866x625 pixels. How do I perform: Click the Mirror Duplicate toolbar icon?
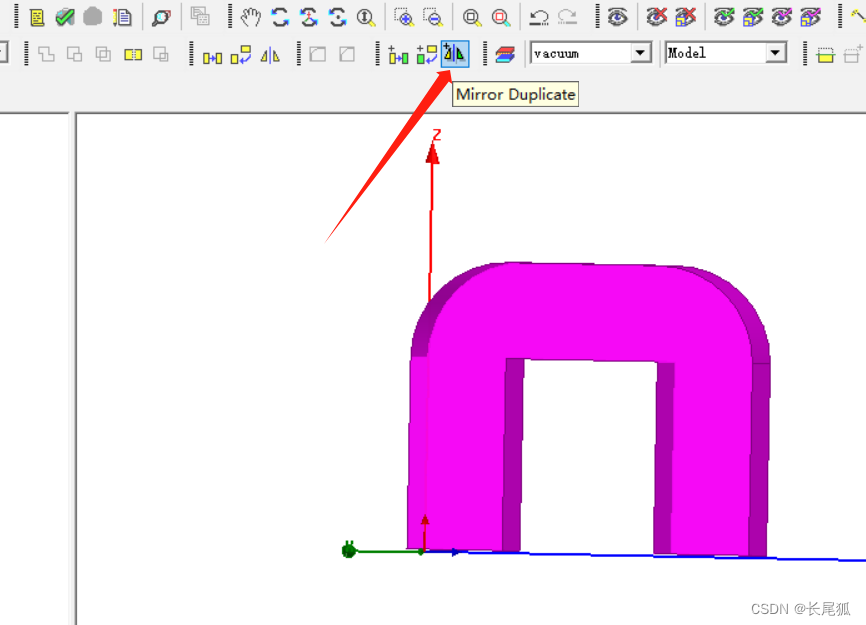(455, 54)
